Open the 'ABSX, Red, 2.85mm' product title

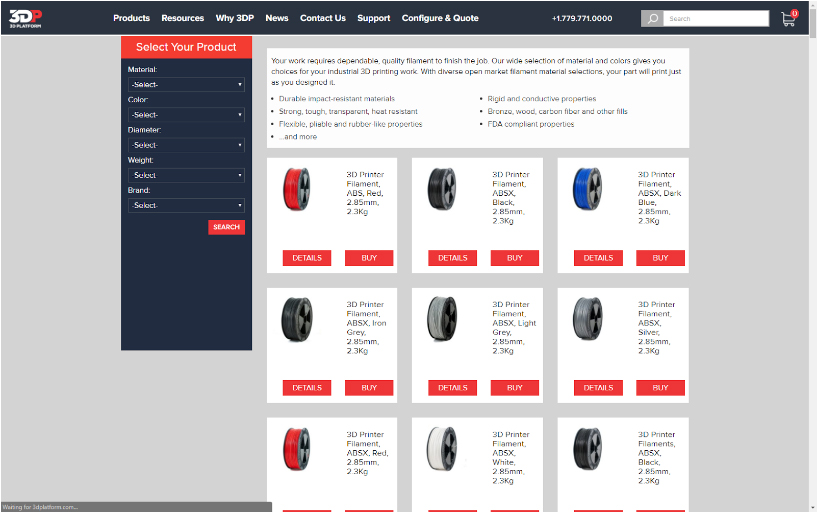click(x=367, y=453)
